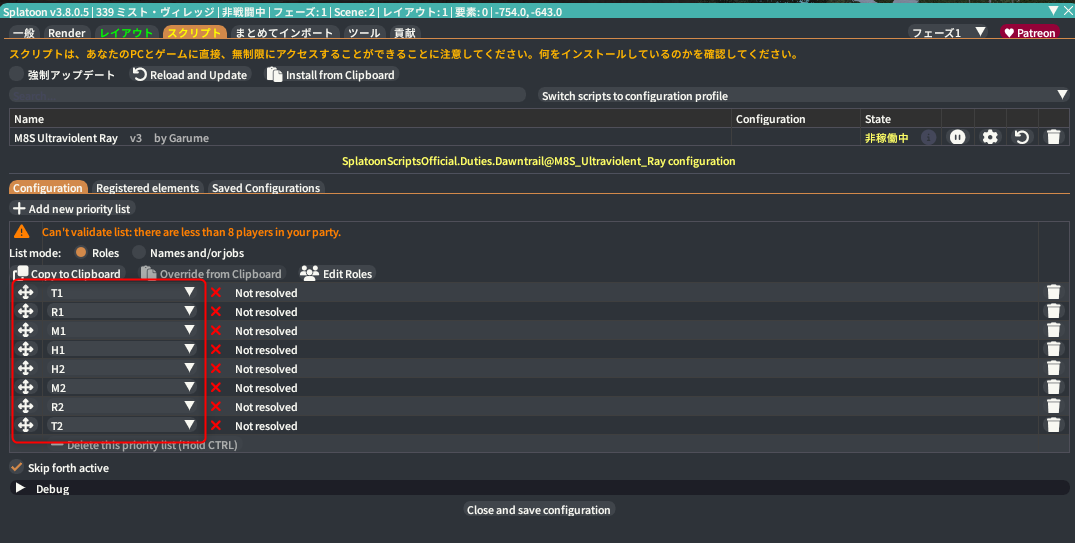Delete the T1 priority entry
Image resolution: width=1075 pixels, height=543 pixels.
pyautogui.click(x=1054, y=292)
